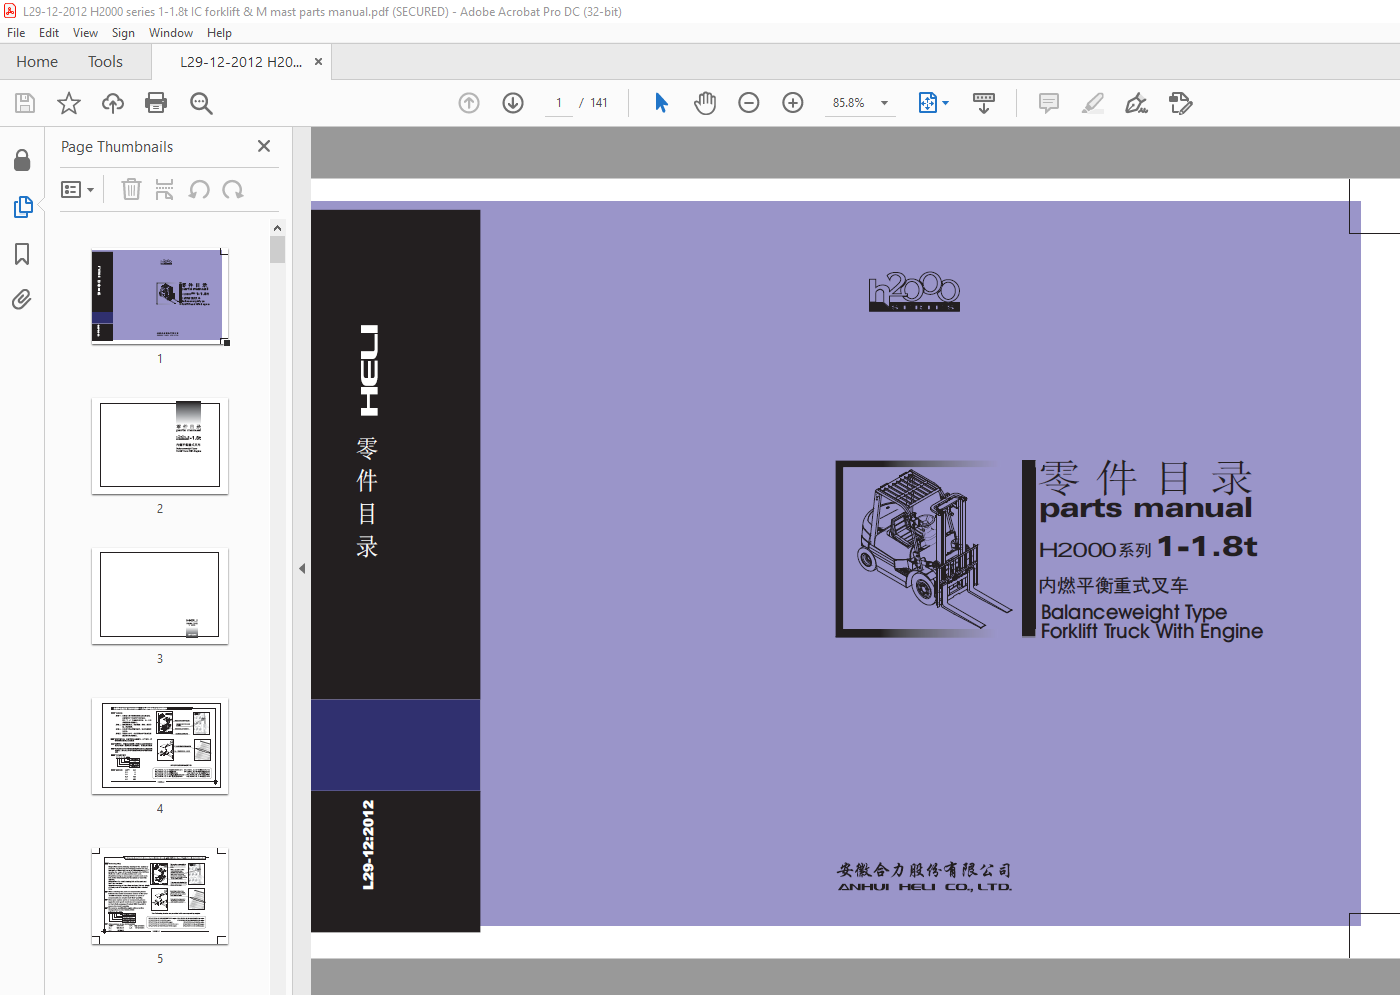Open the Edit menu
This screenshot has height=995, width=1400.
tap(49, 33)
